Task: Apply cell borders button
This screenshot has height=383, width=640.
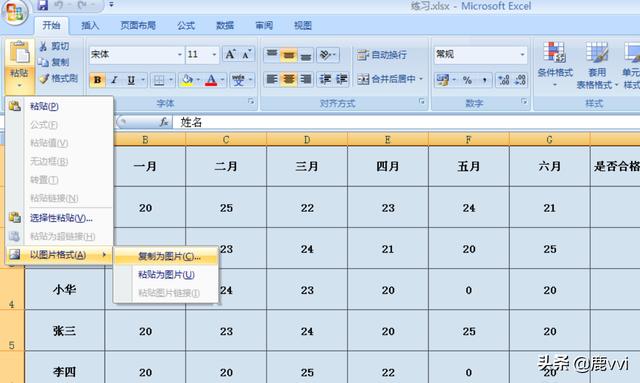Action: coord(159,80)
